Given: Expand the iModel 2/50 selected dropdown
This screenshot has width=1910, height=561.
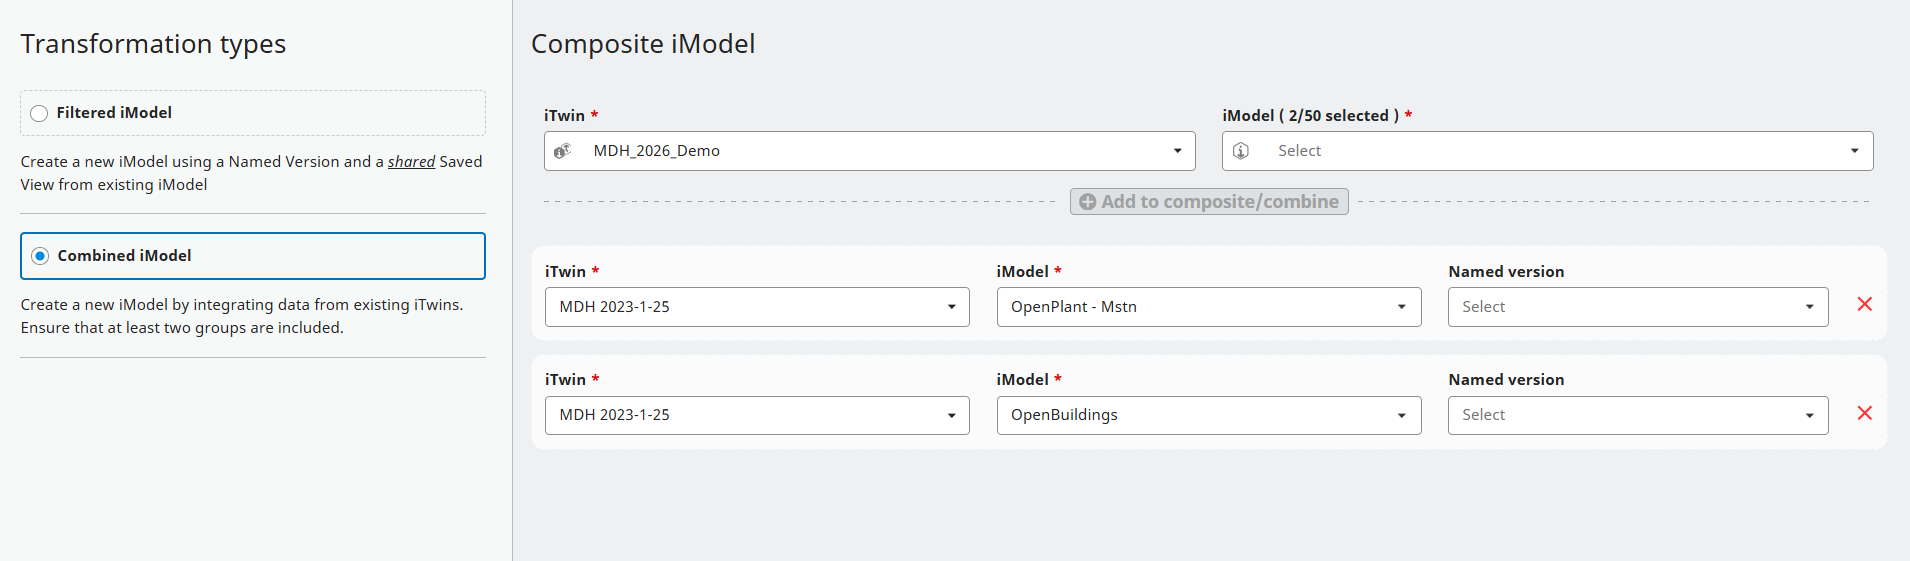Looking at the screenshot, I should click(x=1854, y=151).
